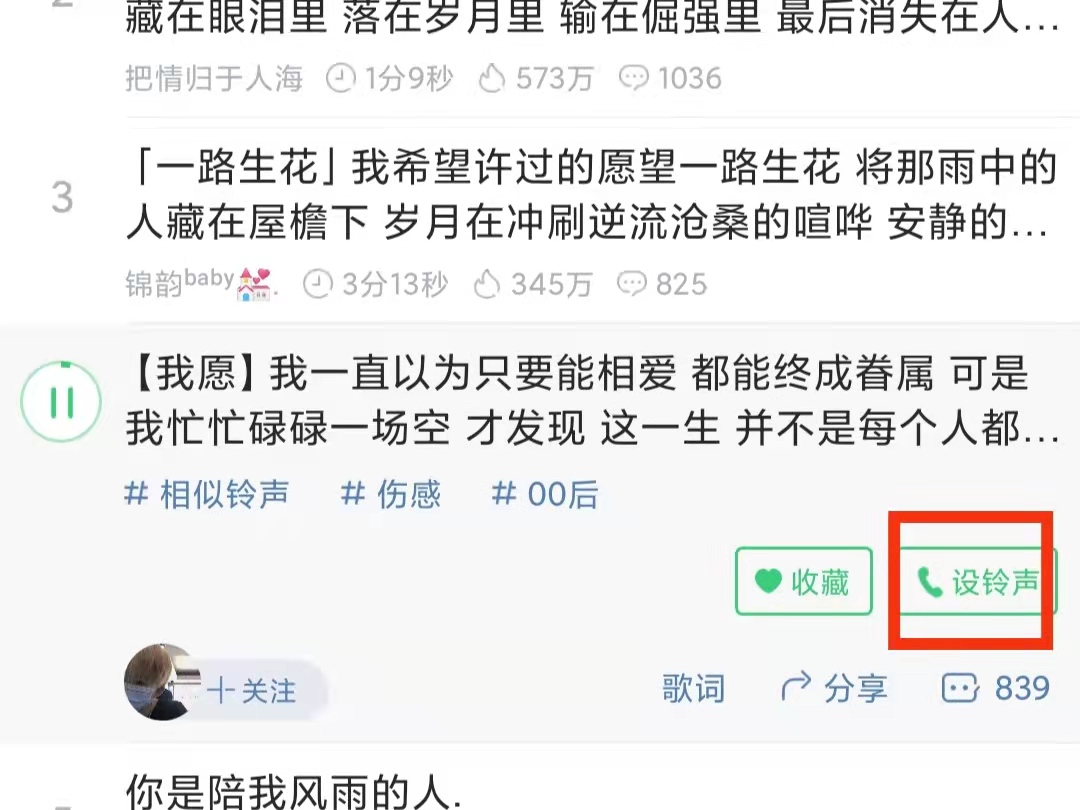This screenshot has width=1080, height=810.
Task: Open 歌词 lyrics view
Action: [694, 688]
